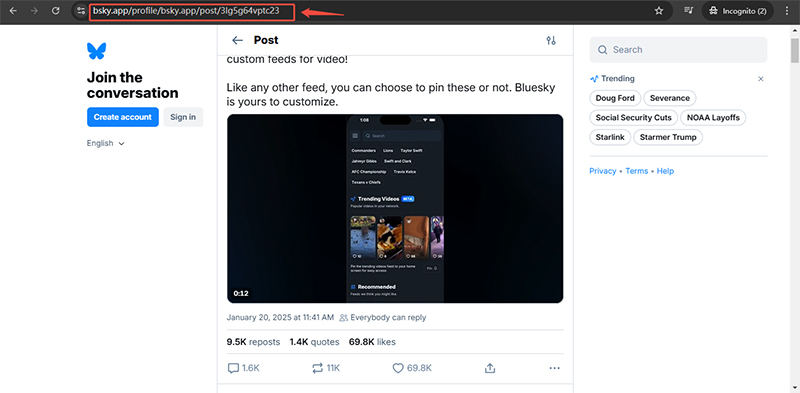Dismiss the Trending section with X
The image size is (800, 393).
(761, 79)
